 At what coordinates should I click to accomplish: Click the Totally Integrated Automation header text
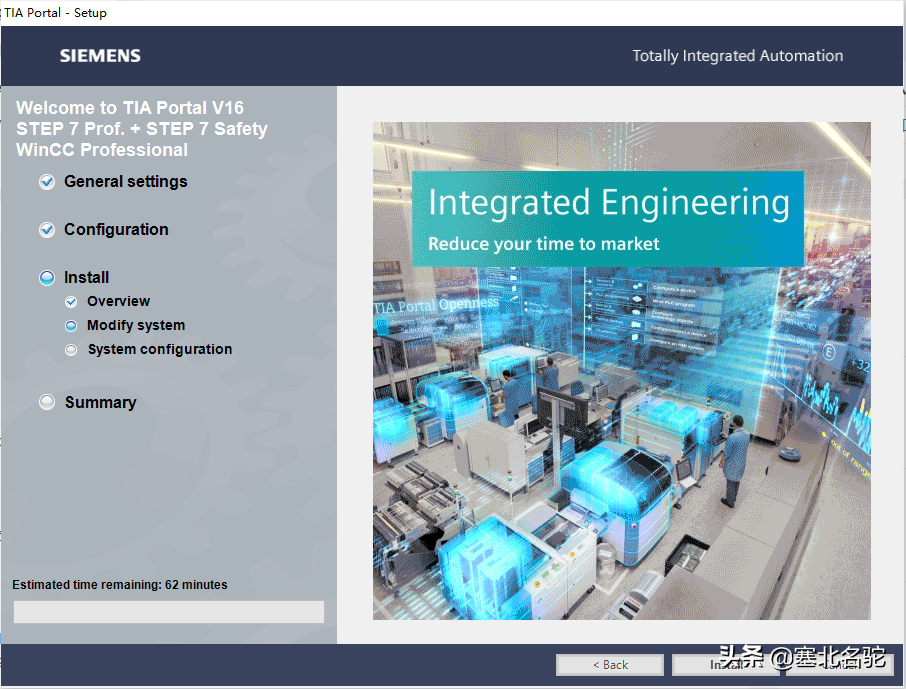coord(737,56)
